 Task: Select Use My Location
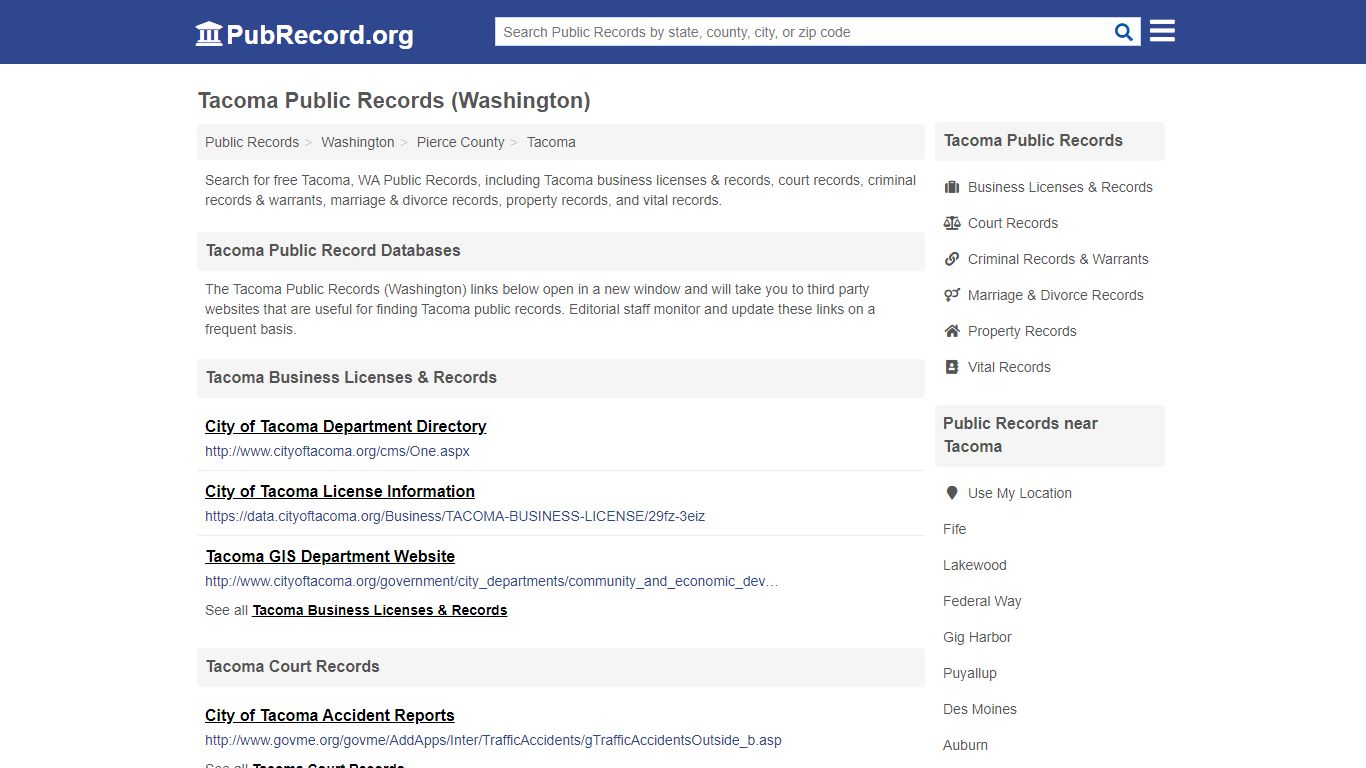point(1020,493)
